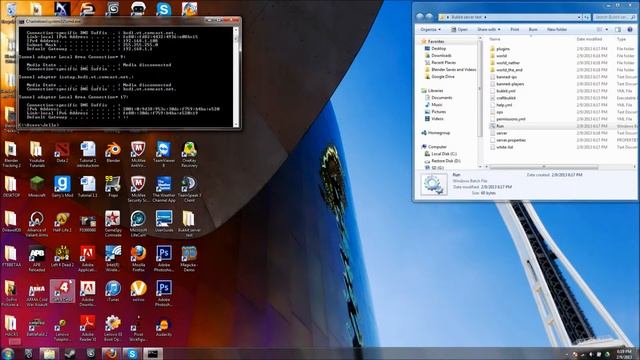
Task: Open the Help icon in Explorer toolbar
Action: 630,29
